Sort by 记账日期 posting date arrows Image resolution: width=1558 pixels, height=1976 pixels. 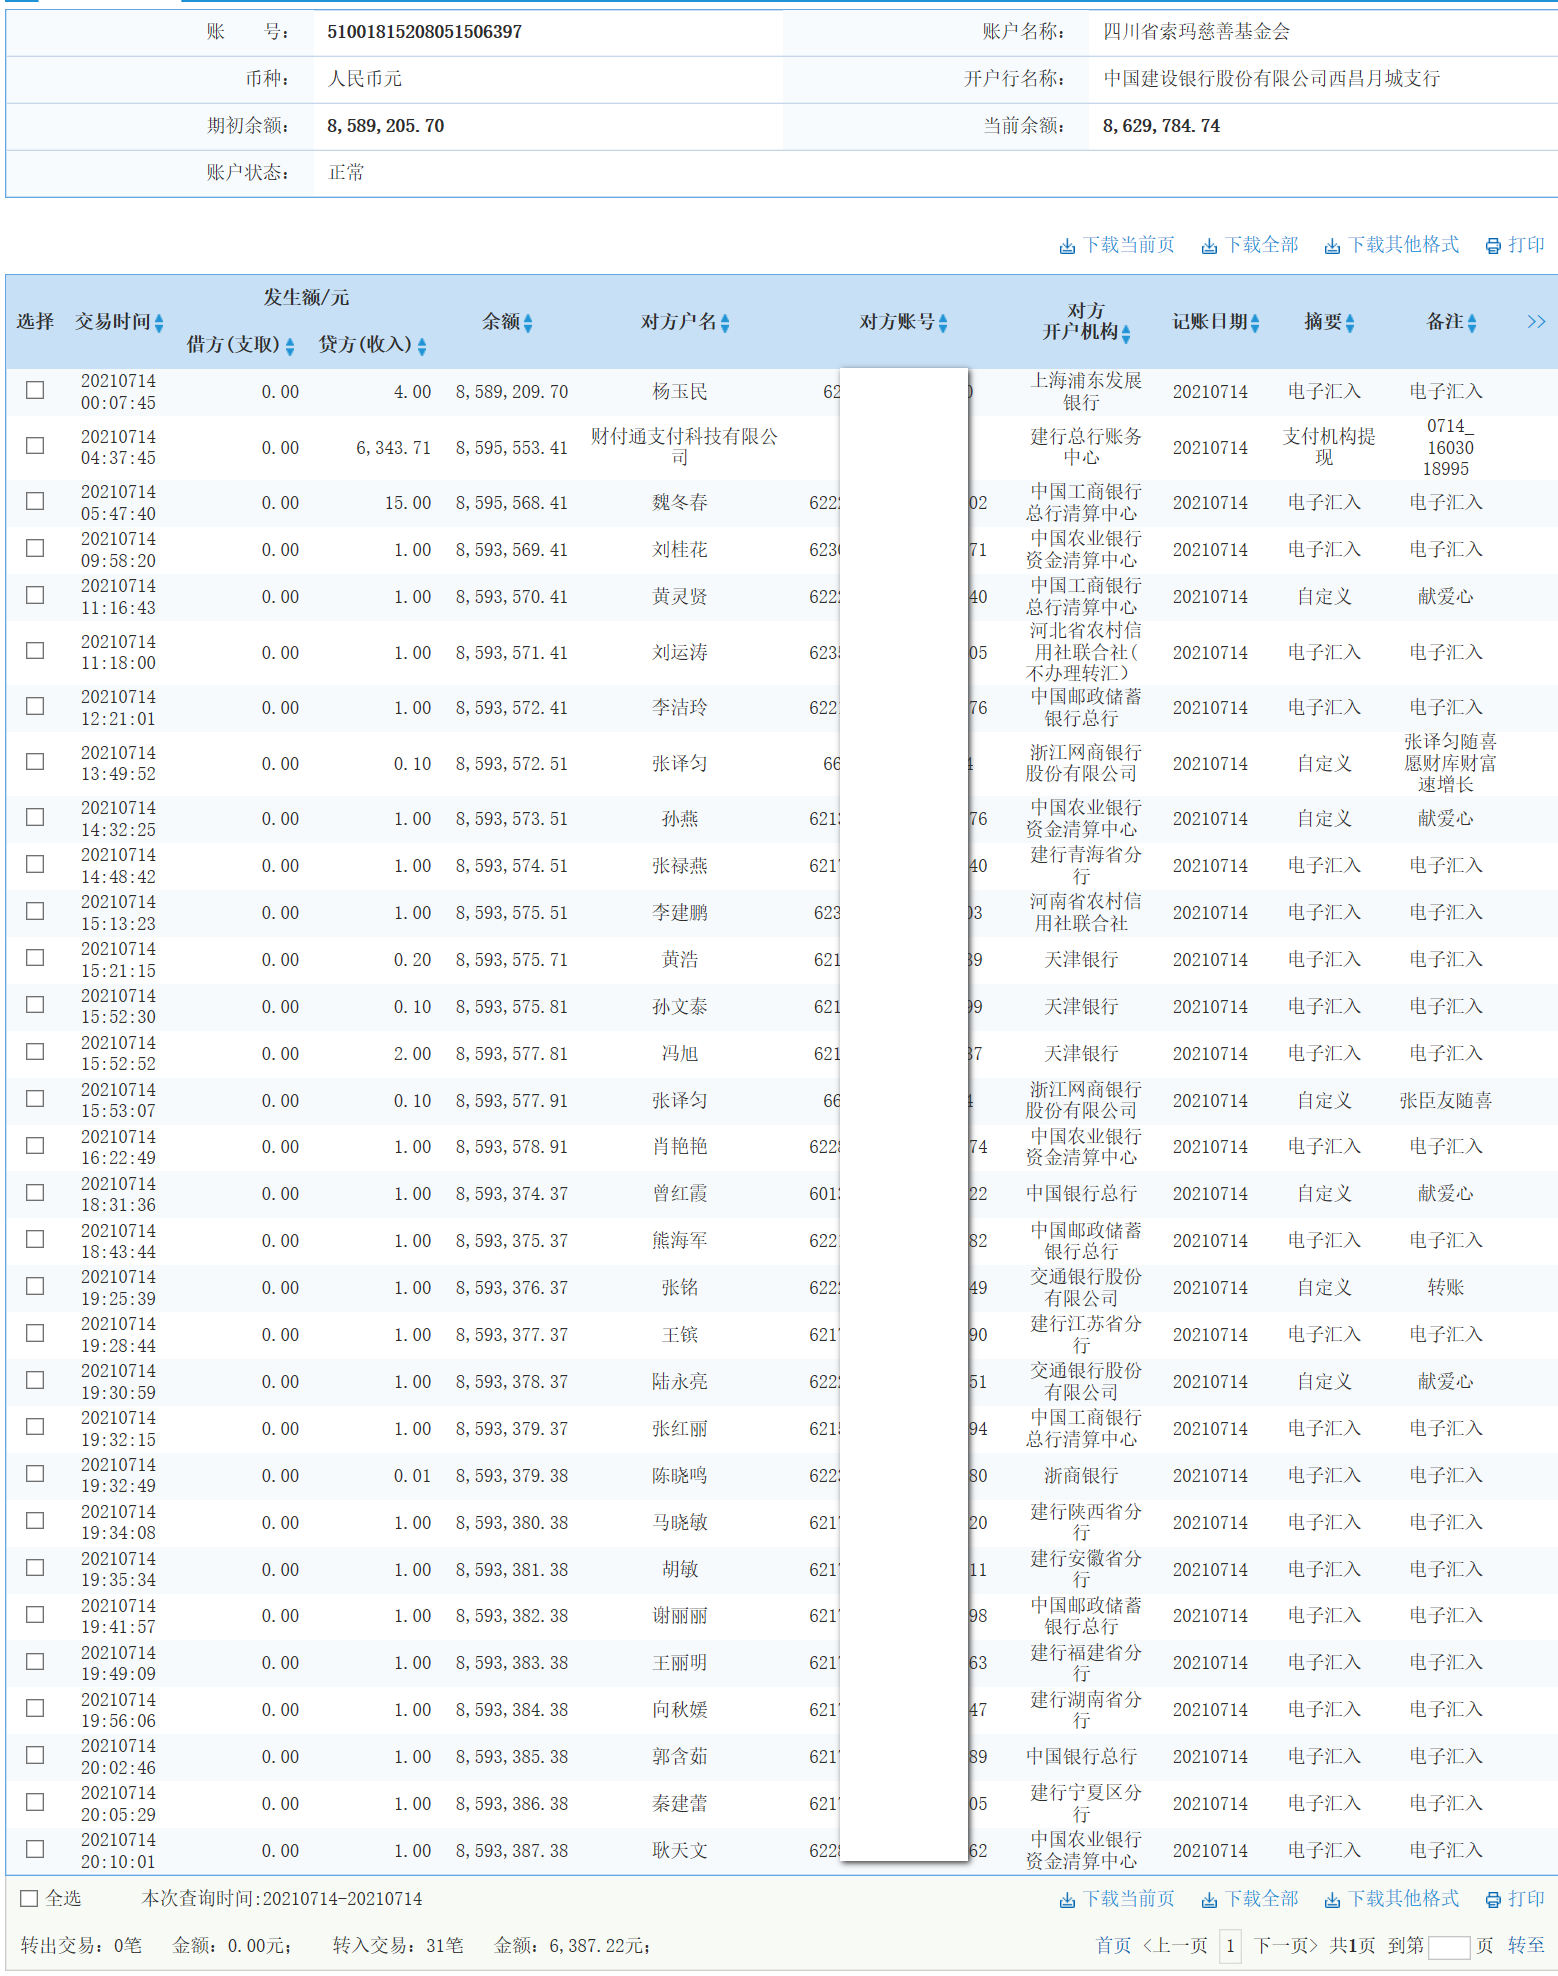tap(1255, 323)
